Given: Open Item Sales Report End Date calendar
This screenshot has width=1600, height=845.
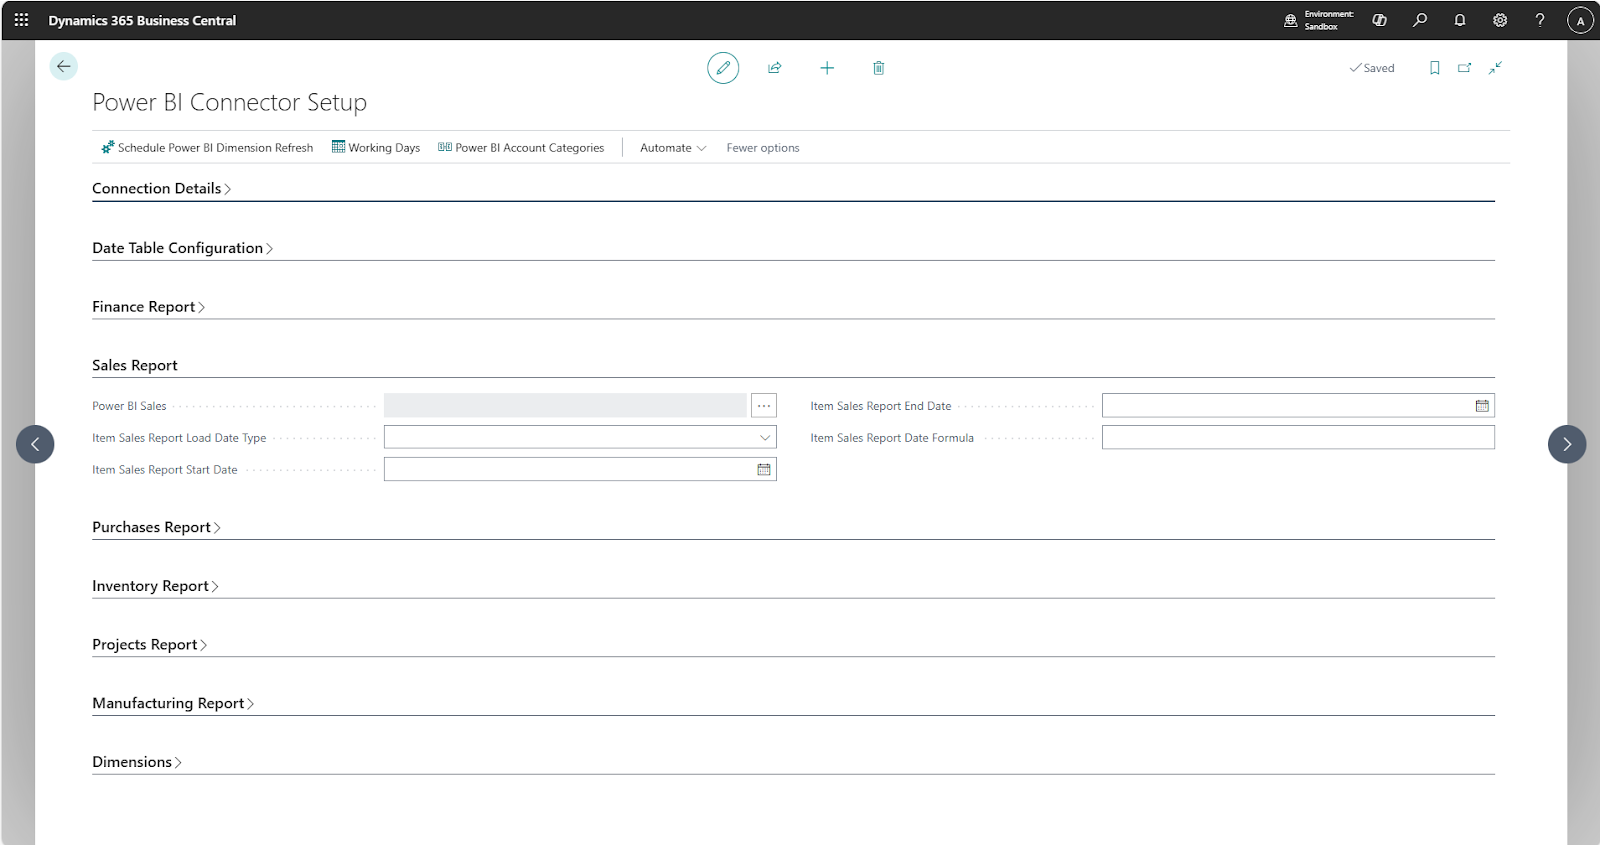Looking at the screenshot, I should pyautogui.click(x=1482, y=406).
